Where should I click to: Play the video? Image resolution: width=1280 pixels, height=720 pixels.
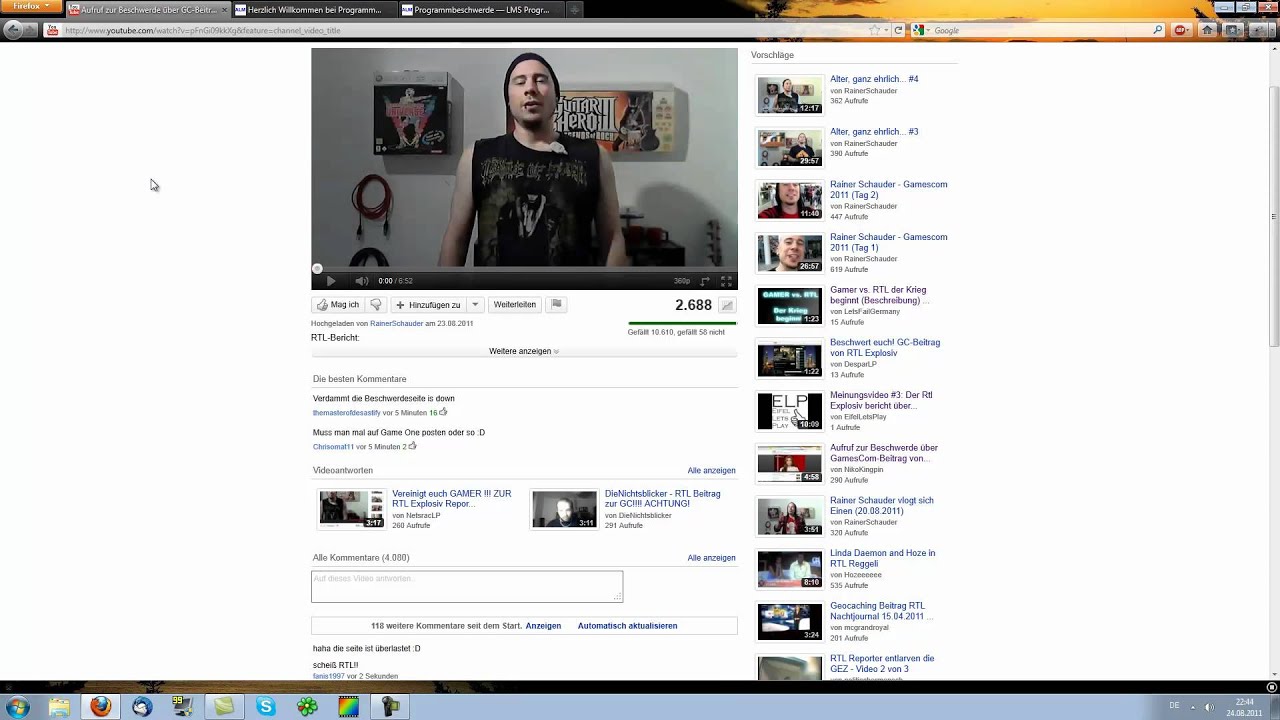330,281
